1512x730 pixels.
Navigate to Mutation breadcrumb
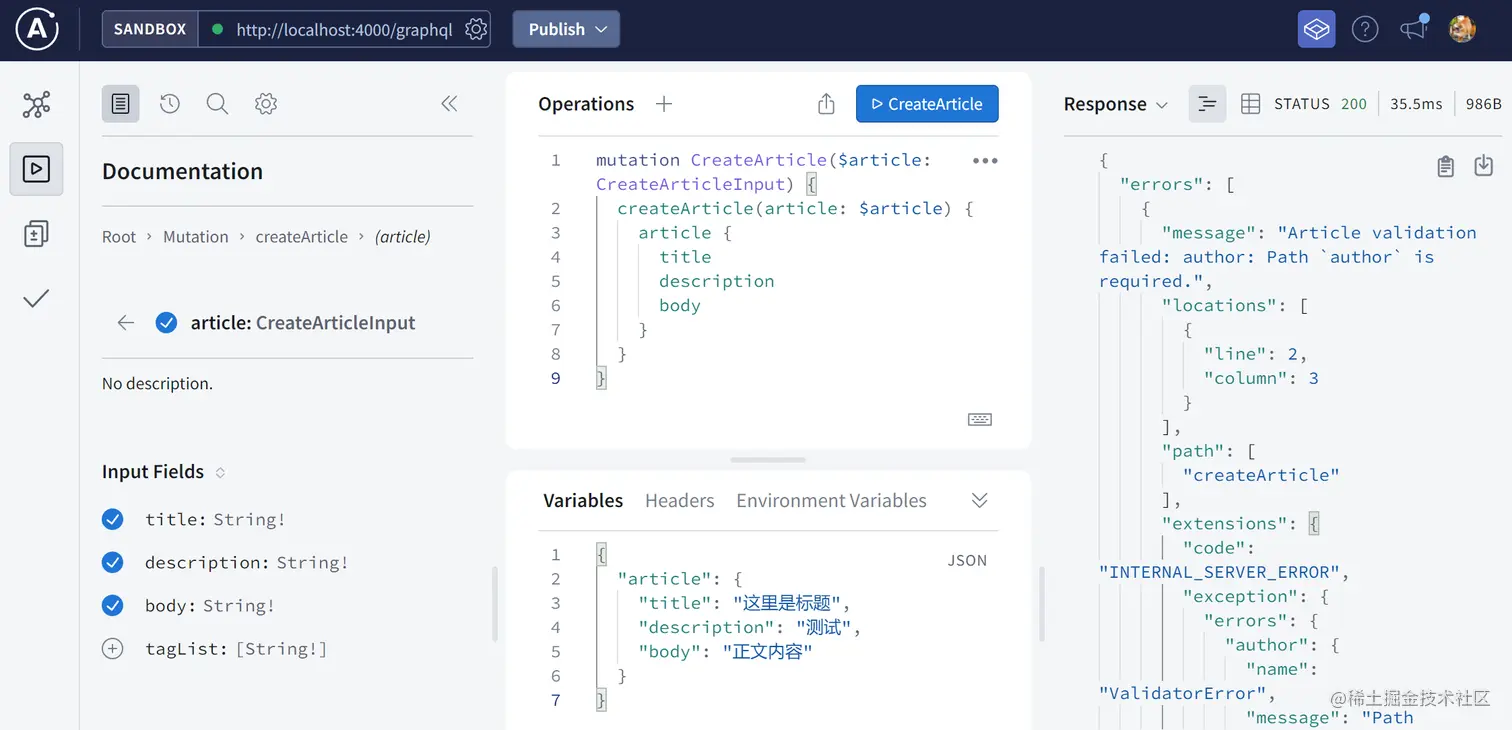(x=196, y=237)
